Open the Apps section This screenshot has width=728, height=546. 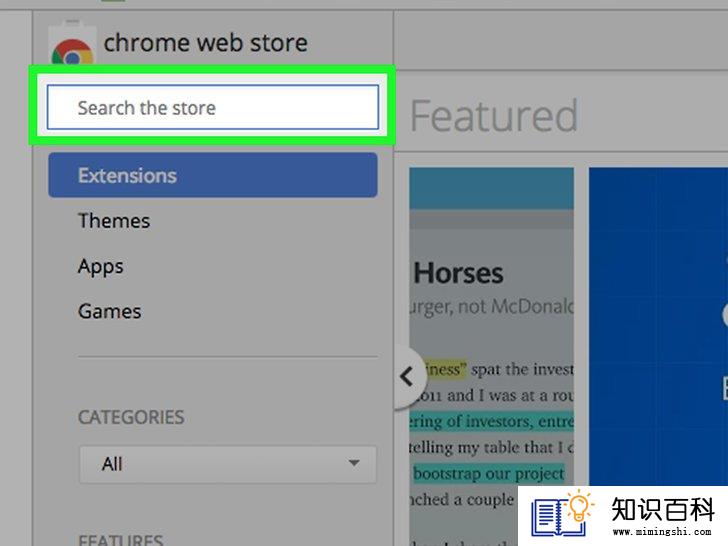click(101, 266)
